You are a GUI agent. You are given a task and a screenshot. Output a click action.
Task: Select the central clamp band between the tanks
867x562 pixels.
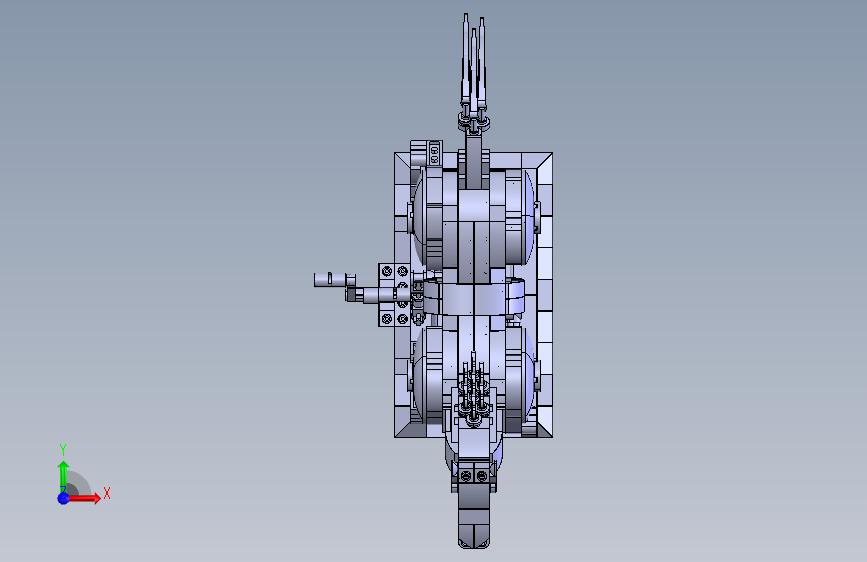pos(474,298)
